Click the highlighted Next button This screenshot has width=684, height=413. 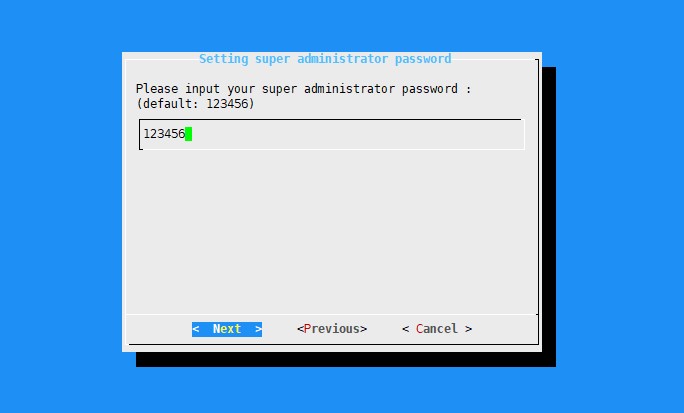[227, 329]
